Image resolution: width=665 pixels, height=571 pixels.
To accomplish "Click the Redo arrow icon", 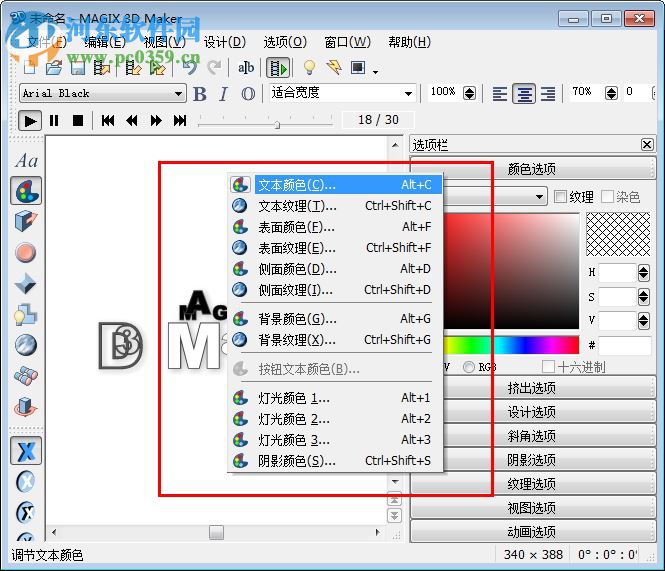I will pyautogui.click(x=215, y=67).
